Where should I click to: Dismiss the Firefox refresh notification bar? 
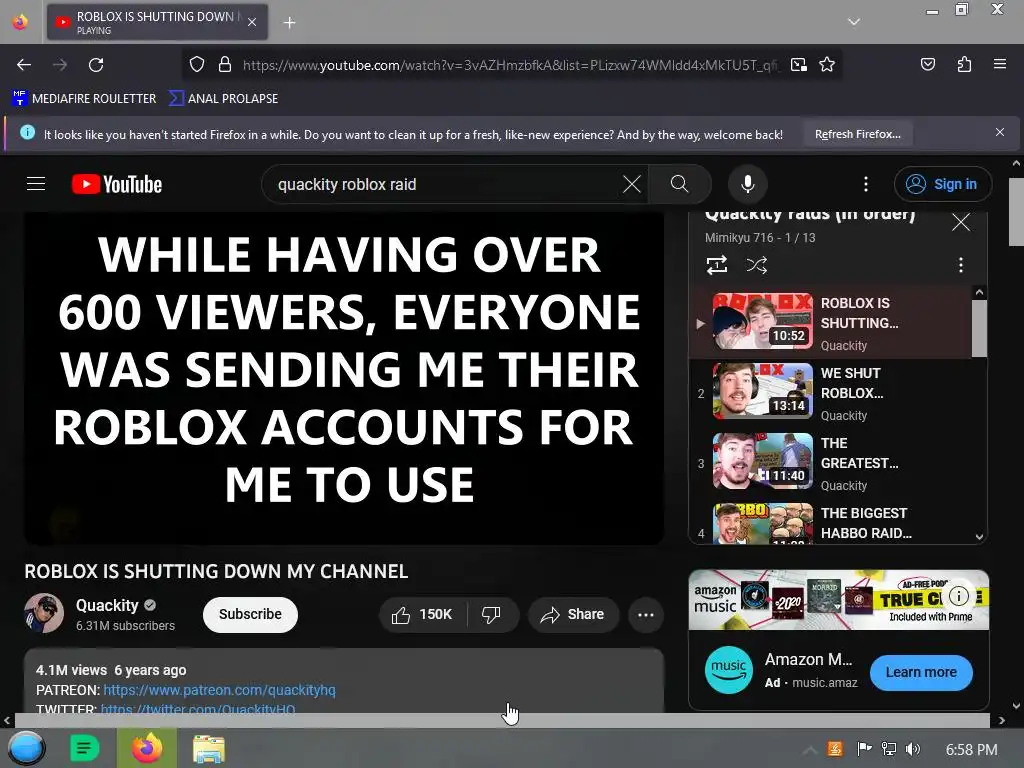click(x=999, y=133)
